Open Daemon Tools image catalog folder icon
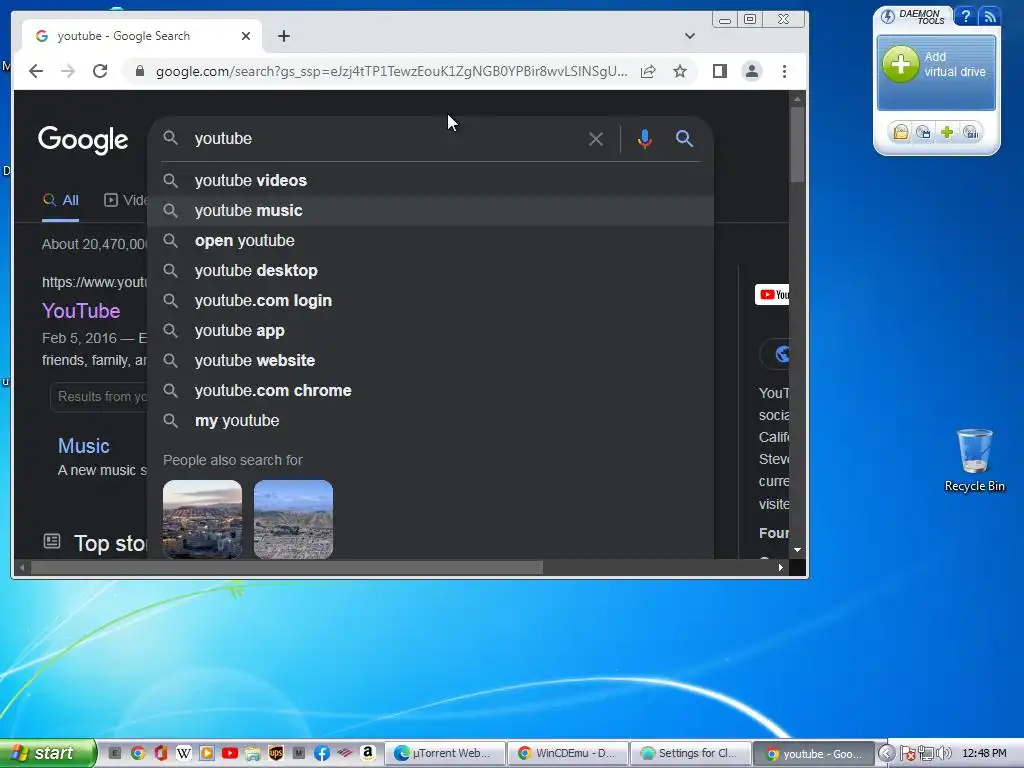 [x=901, y=133]
